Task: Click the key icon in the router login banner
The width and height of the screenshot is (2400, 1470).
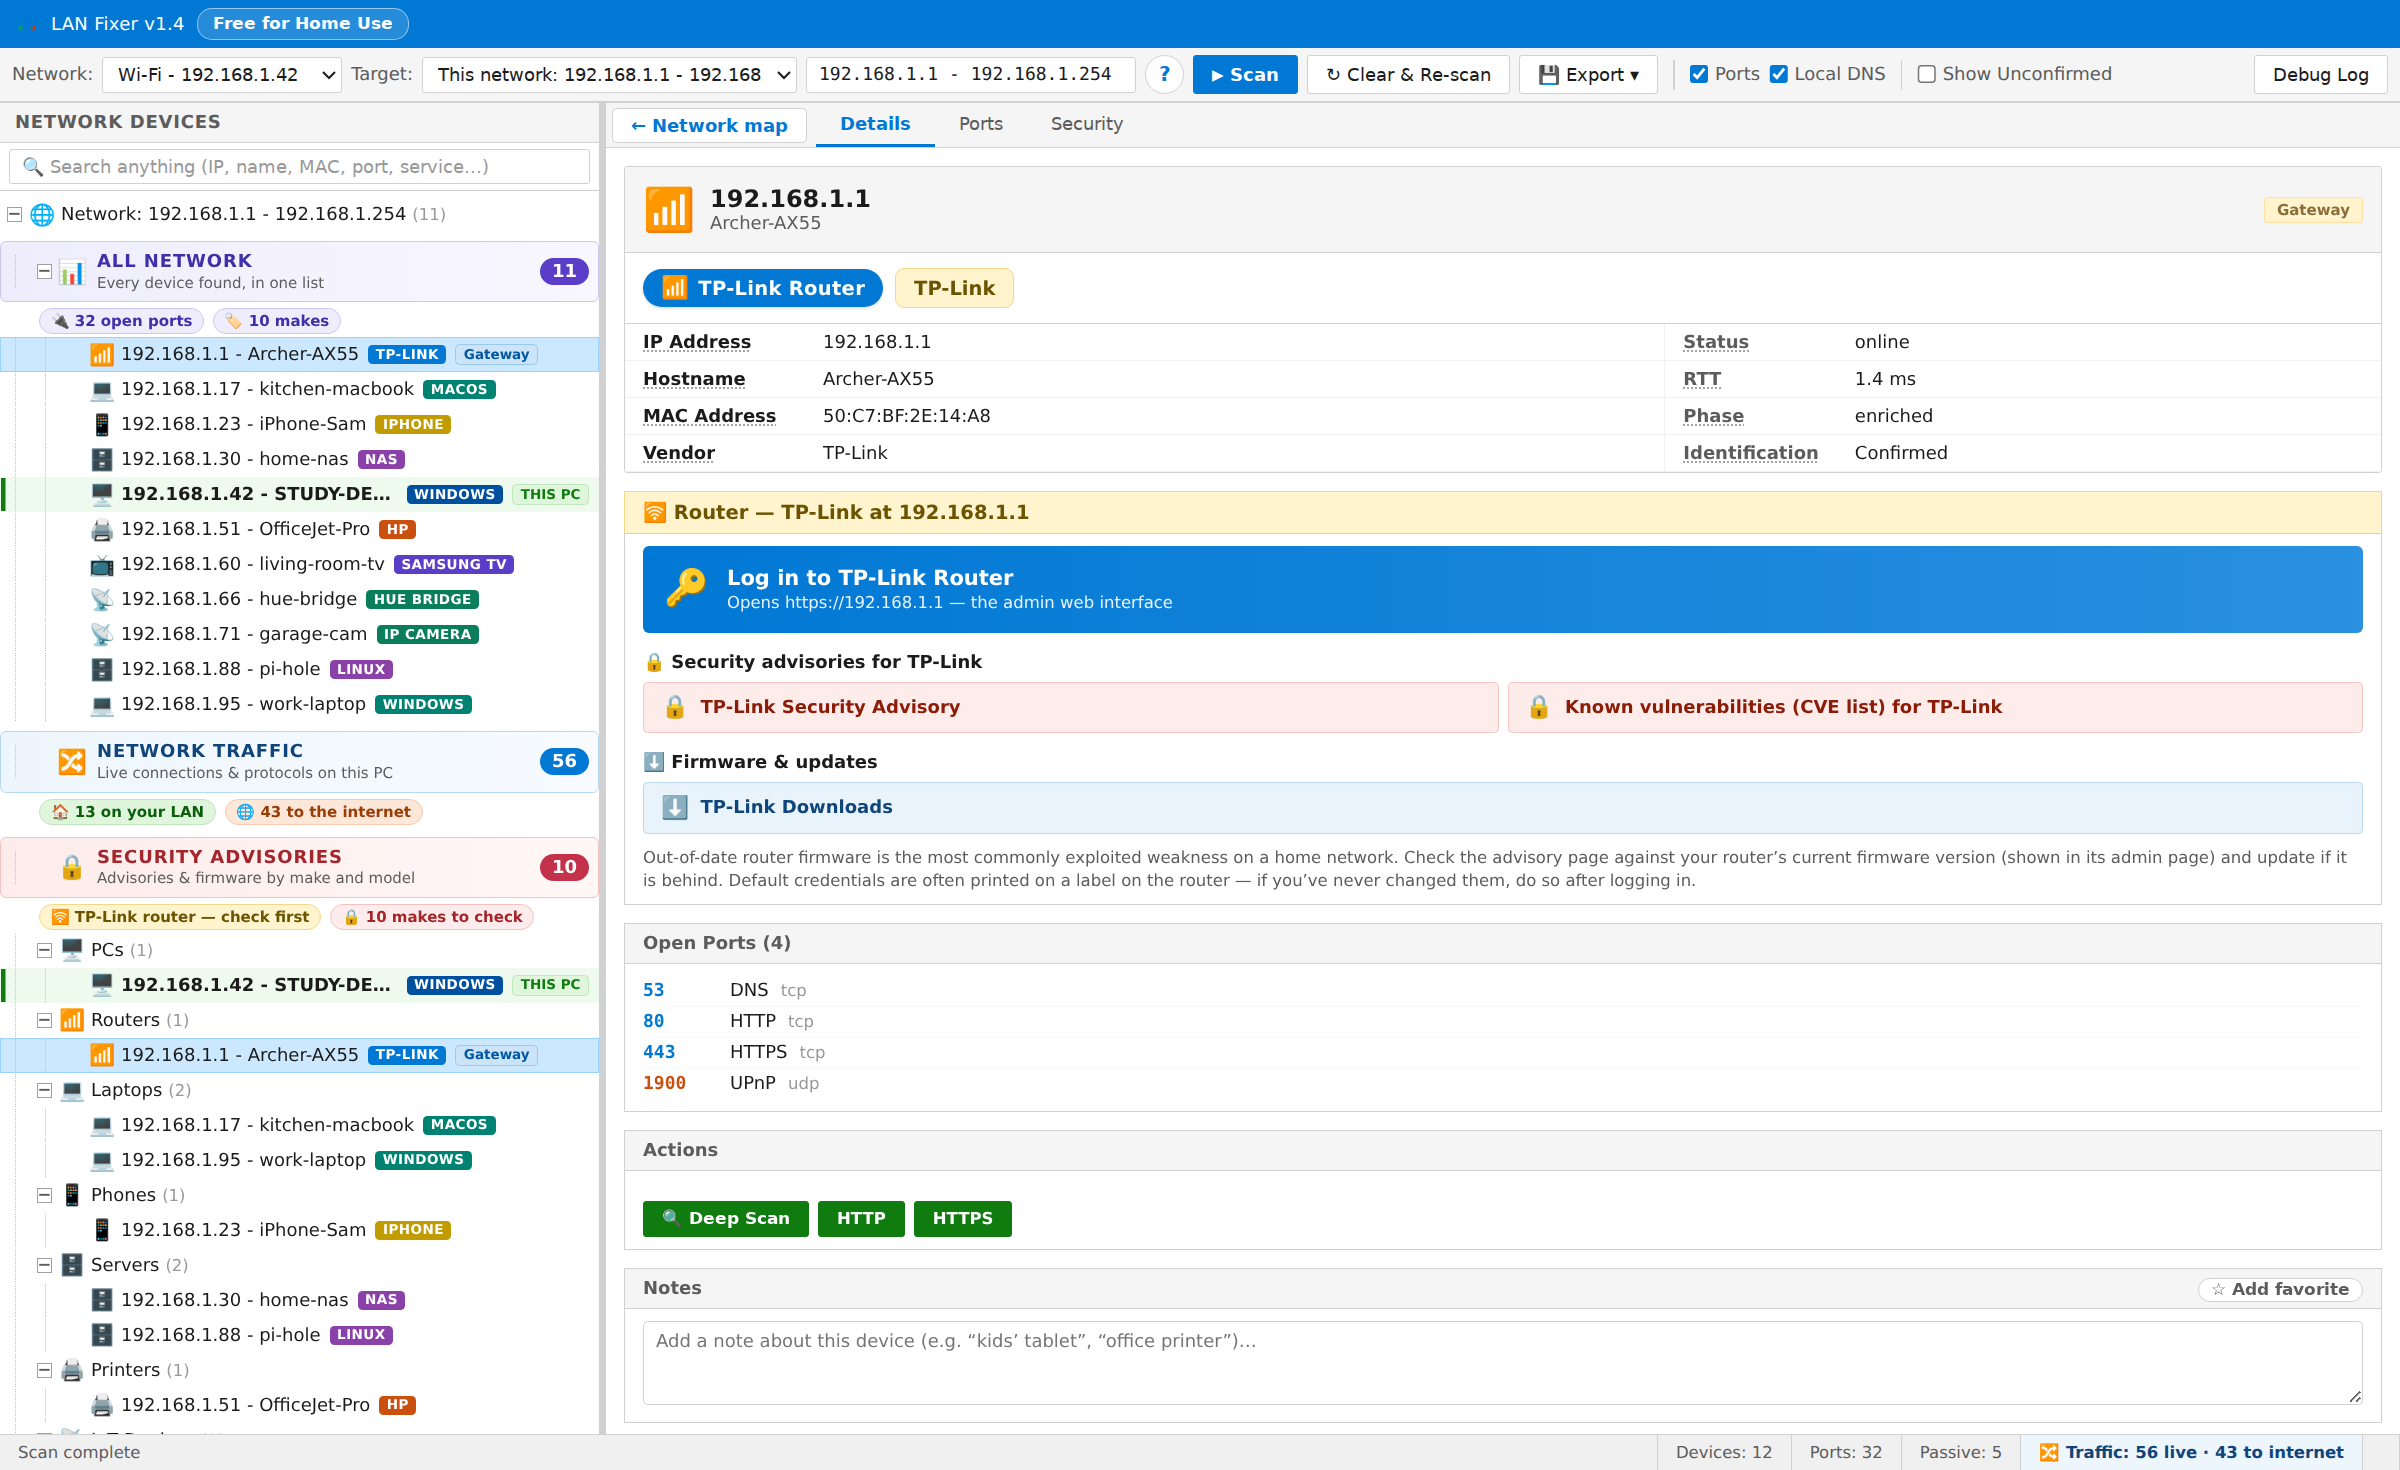Action: 686,588
